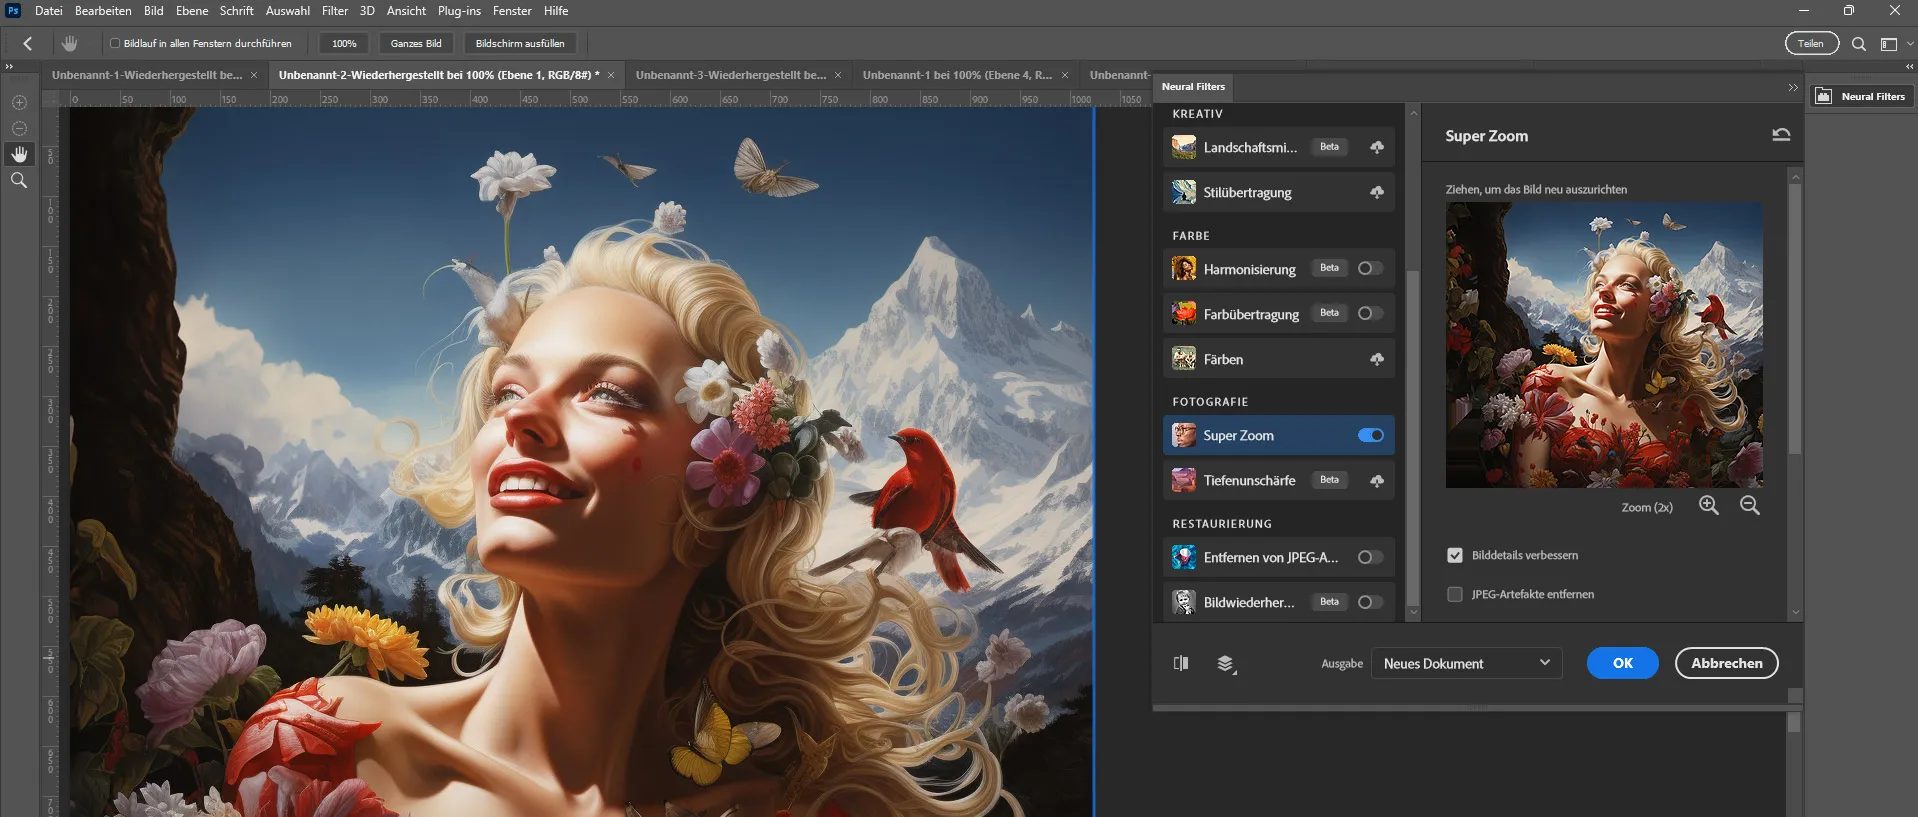Download the Tiefenunschärfe filter via cloud icon
Image resolution: width=1918 pixels, height=817 pixels.
click(x=1377, y=481)
